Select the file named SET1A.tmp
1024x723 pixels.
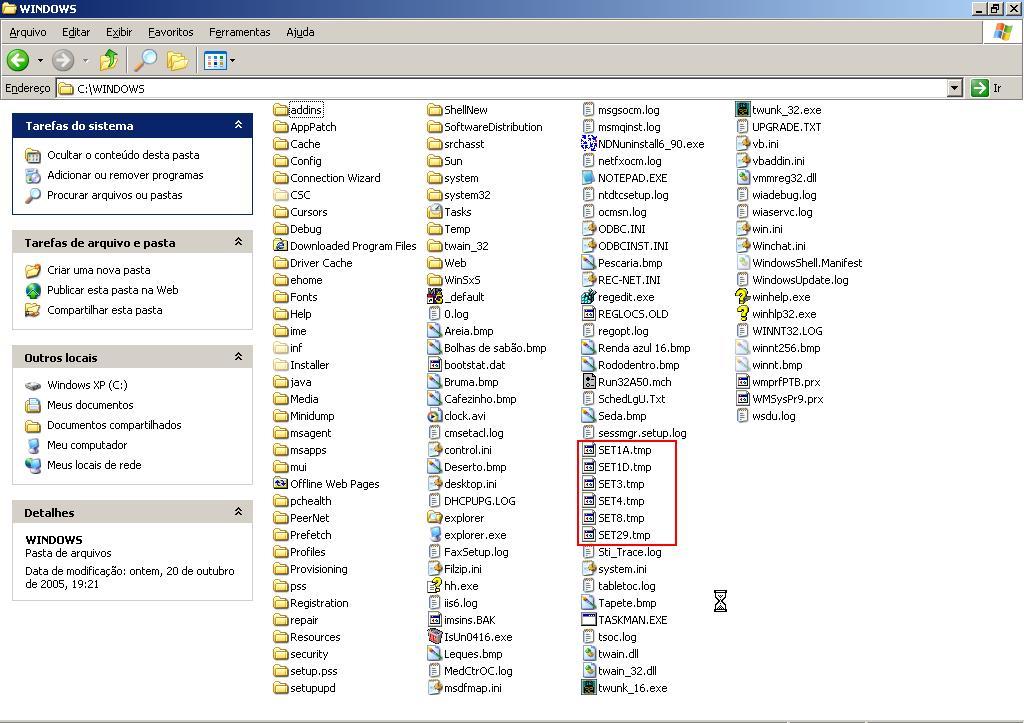click(x=624, y=450)
